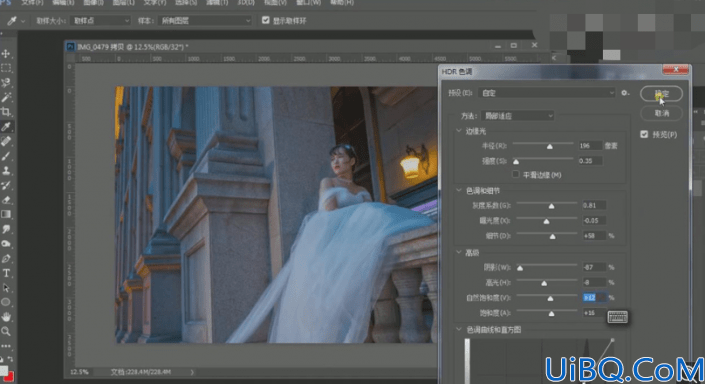Confirm HDR Toning with the OK button

click(661, 94)
